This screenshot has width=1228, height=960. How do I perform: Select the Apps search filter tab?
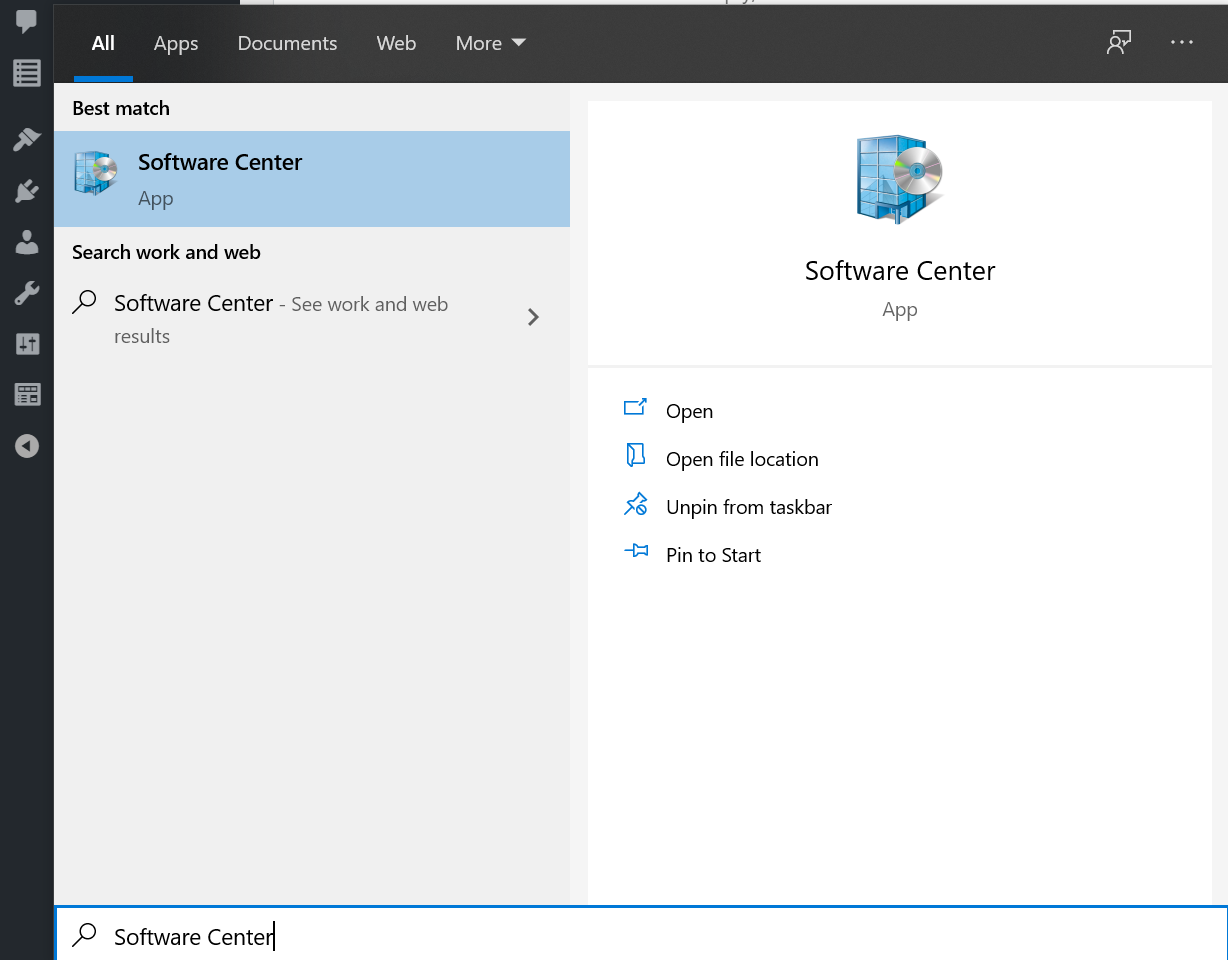(x=175, y=43)
